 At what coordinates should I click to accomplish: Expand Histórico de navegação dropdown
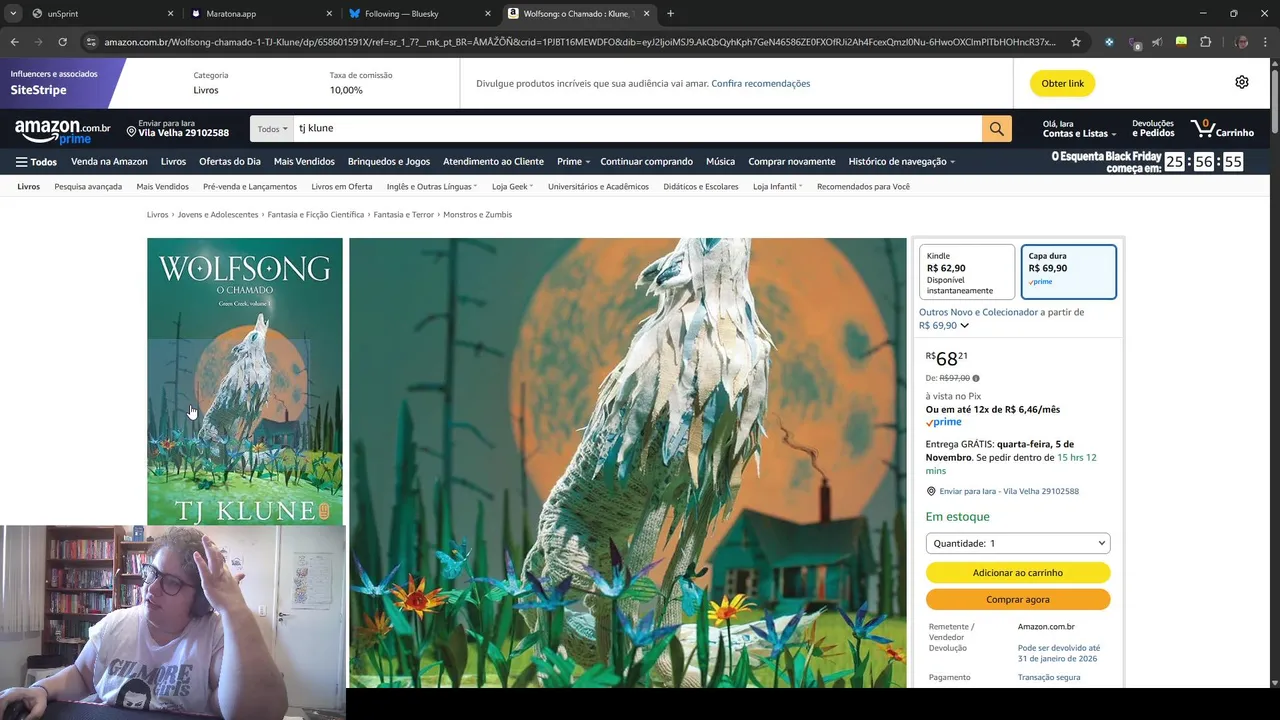click(901, 161)
